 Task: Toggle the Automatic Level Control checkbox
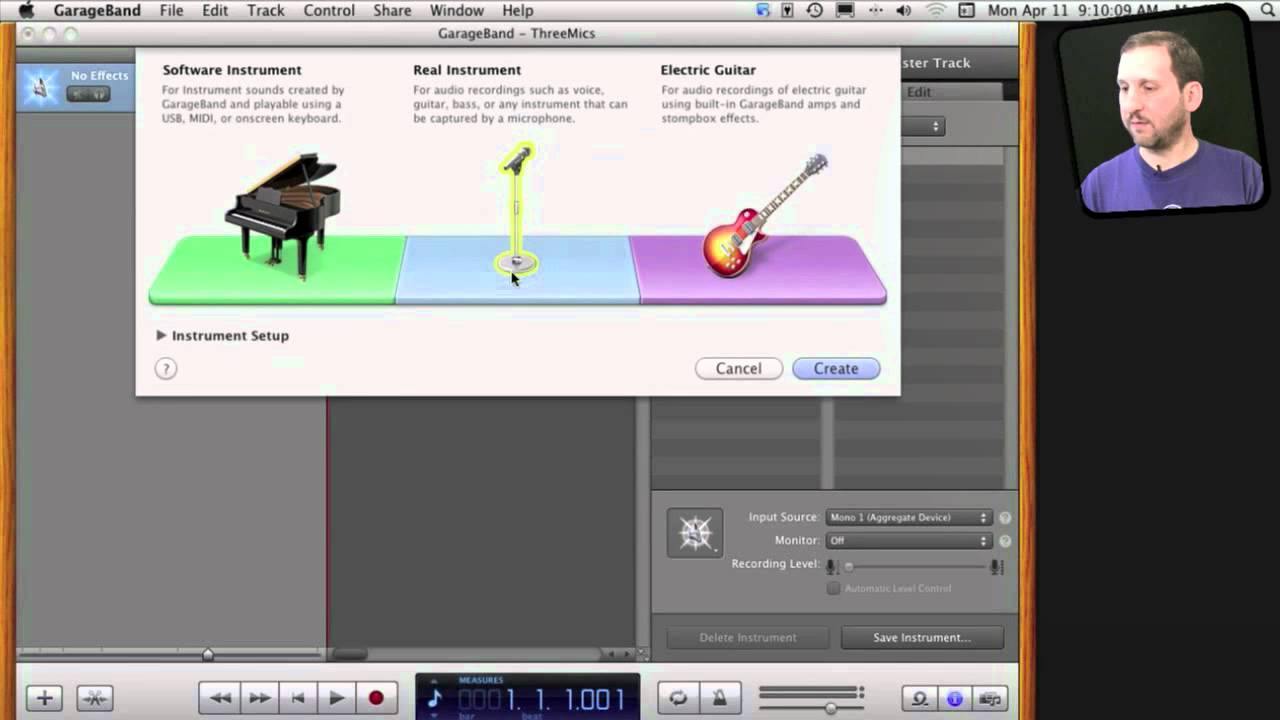pyautogui.click(x=833, y=588)
